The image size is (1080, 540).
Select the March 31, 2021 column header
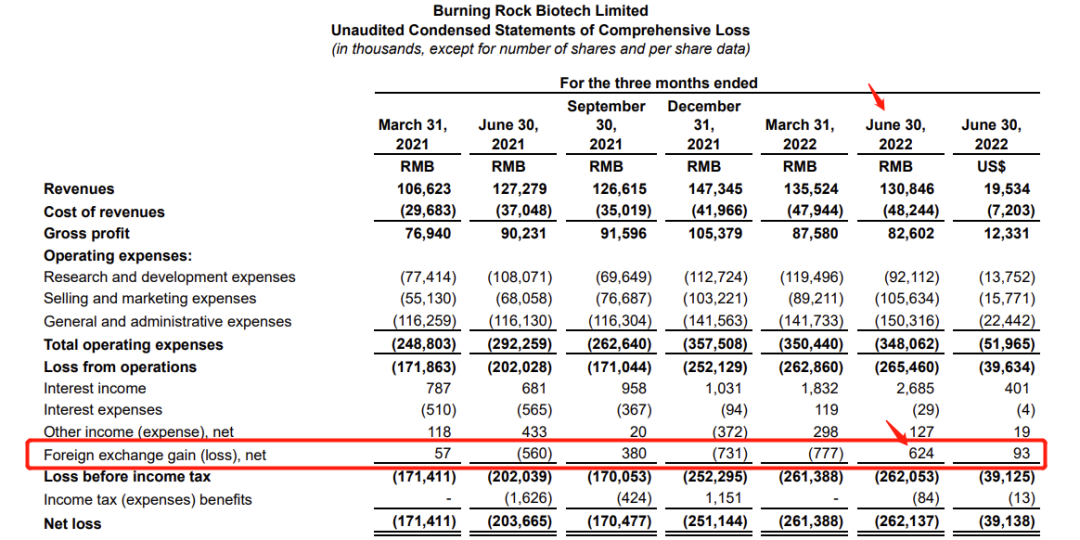(x=413, y=135)
